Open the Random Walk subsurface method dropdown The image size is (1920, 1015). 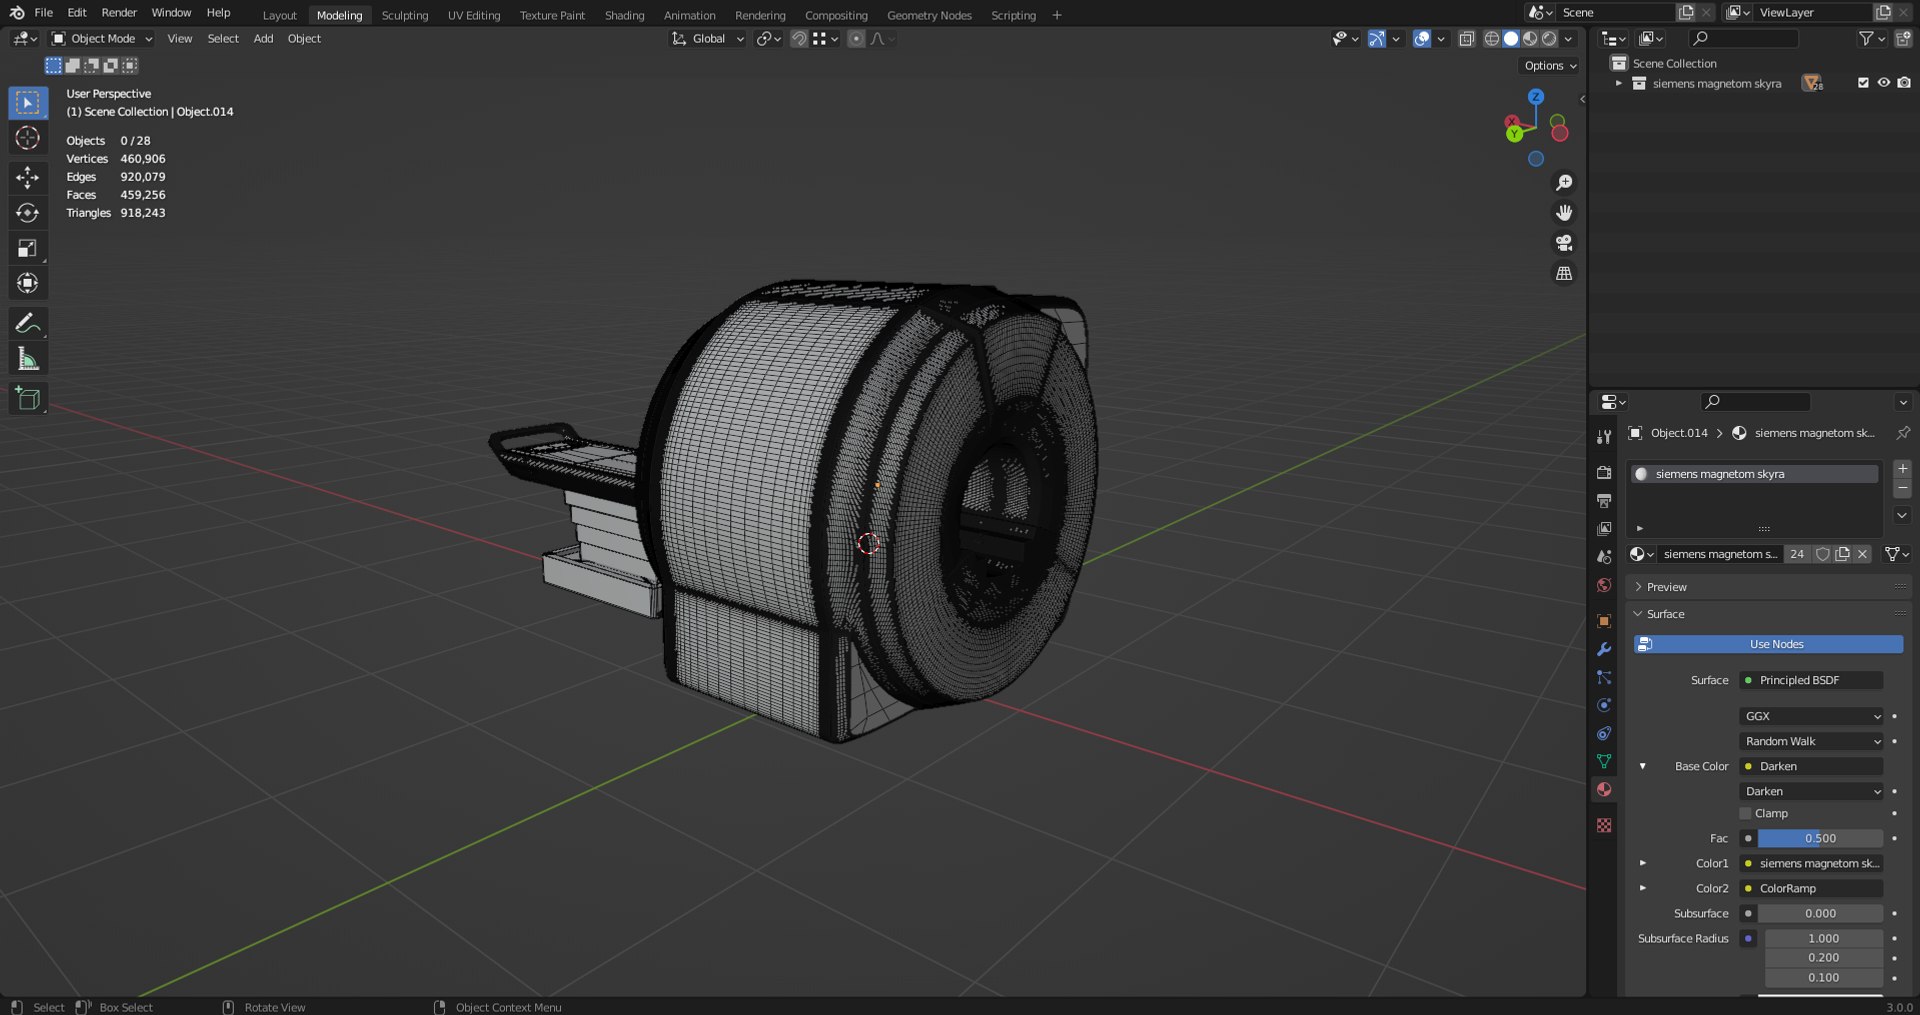[x=1812, y=741]
